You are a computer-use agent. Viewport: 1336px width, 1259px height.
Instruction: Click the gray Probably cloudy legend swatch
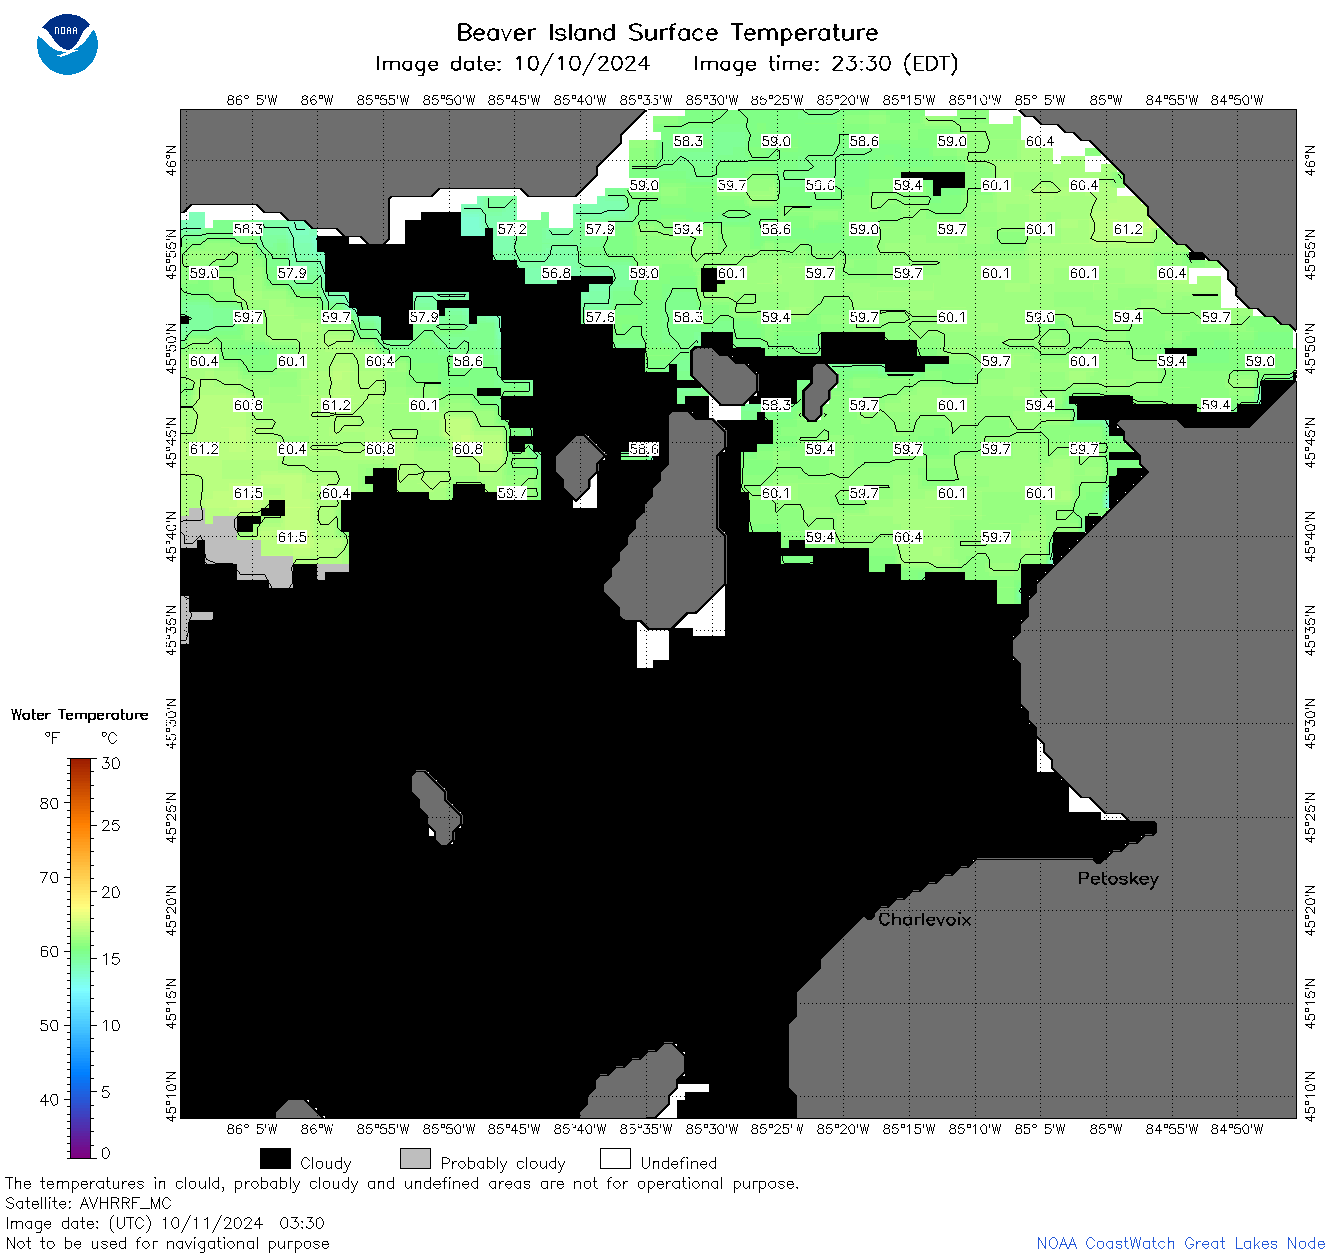click(415, 1159)
